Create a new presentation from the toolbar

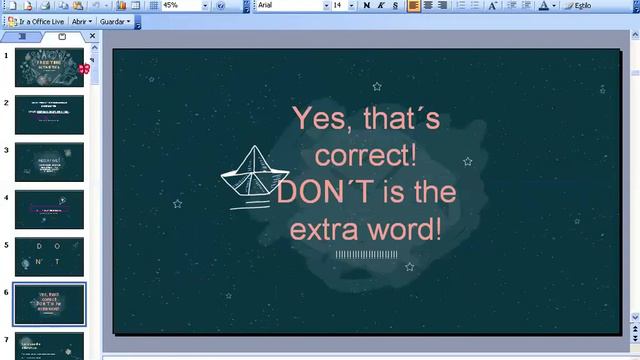pos(13,5)
